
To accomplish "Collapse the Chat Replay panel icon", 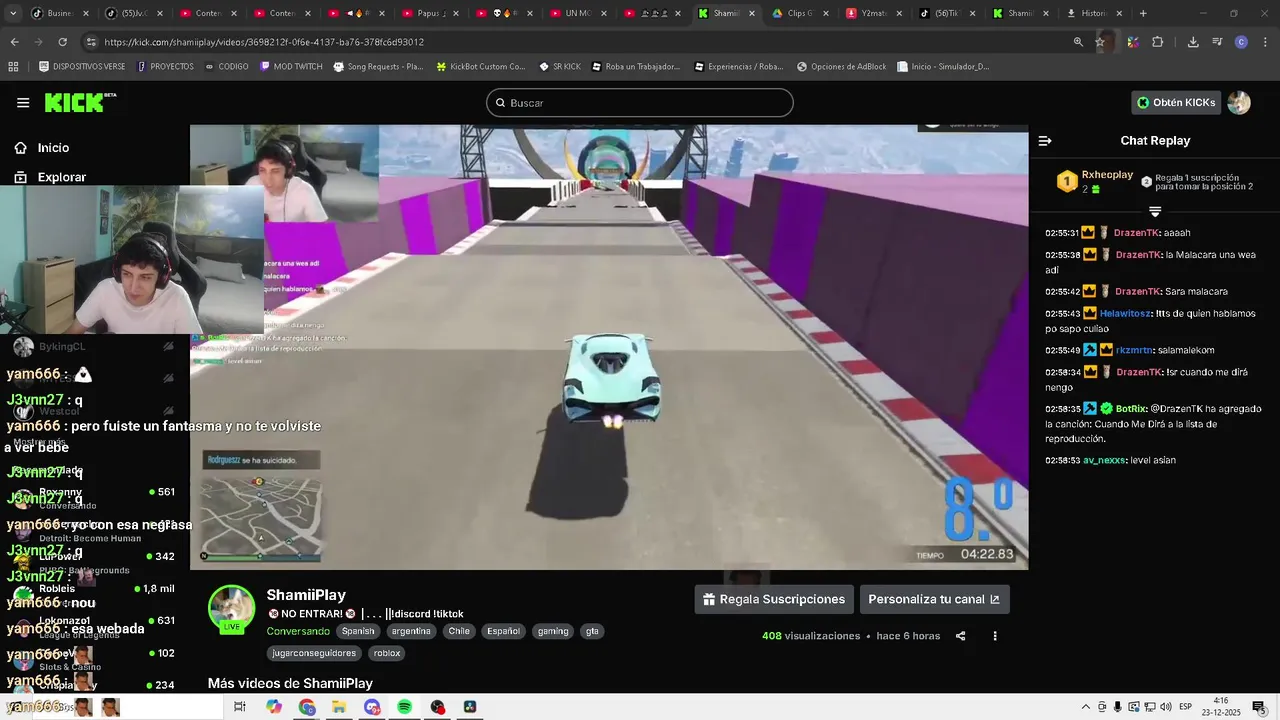I will (x=1045, y=141).
